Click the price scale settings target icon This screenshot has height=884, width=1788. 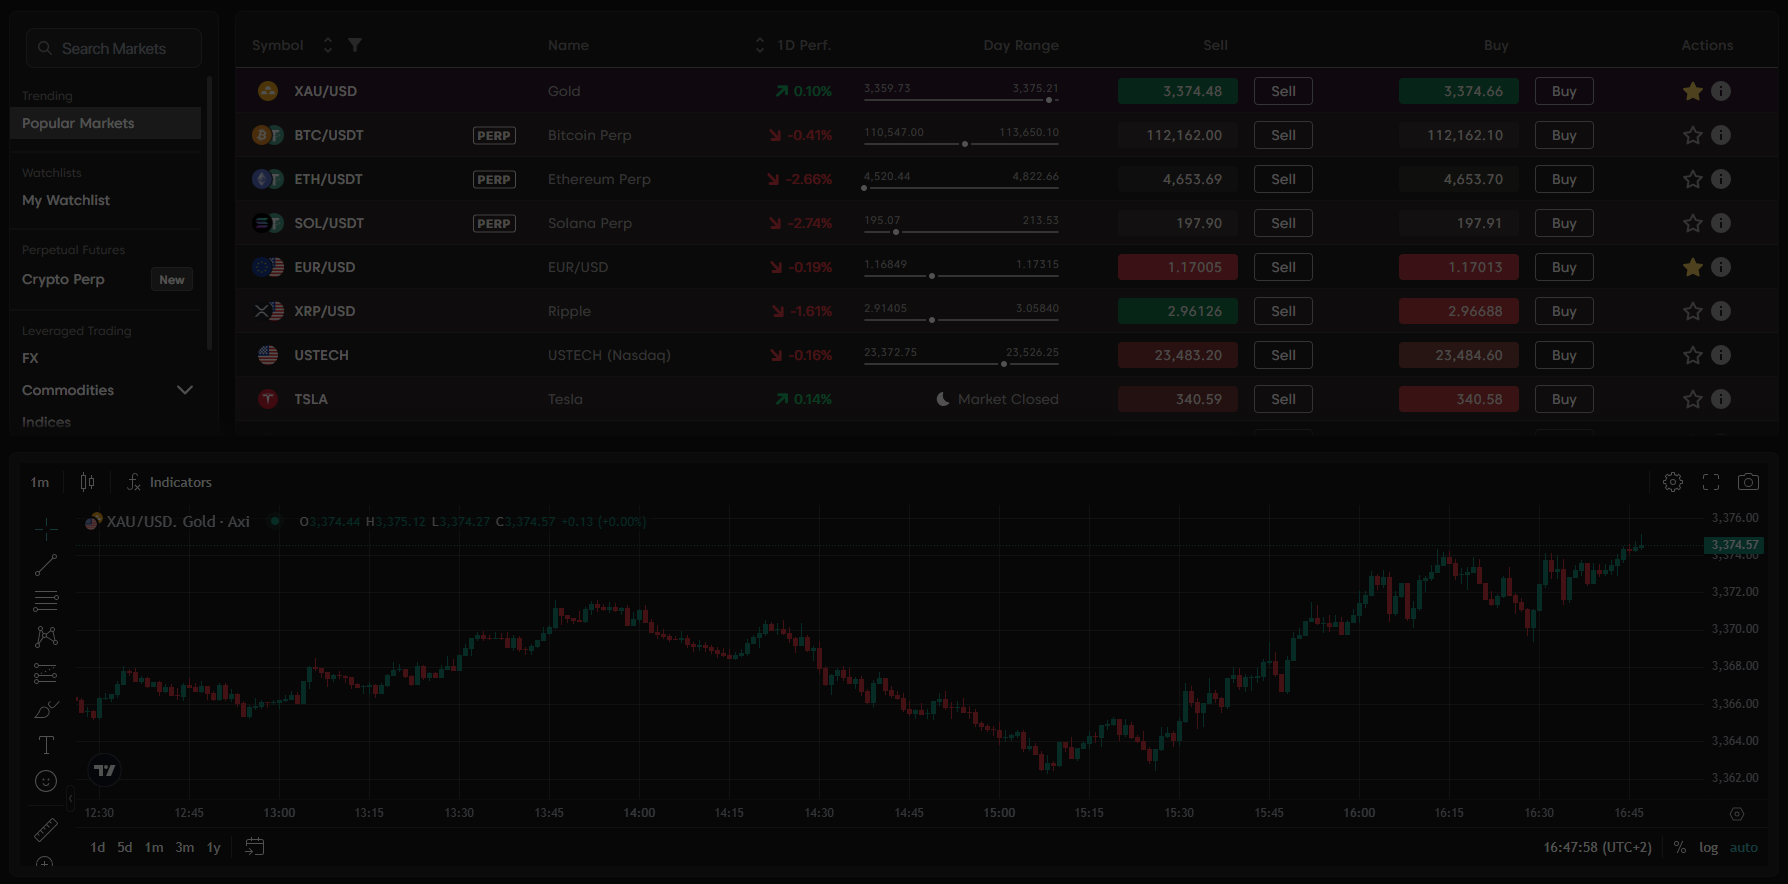pos(1737,814)
